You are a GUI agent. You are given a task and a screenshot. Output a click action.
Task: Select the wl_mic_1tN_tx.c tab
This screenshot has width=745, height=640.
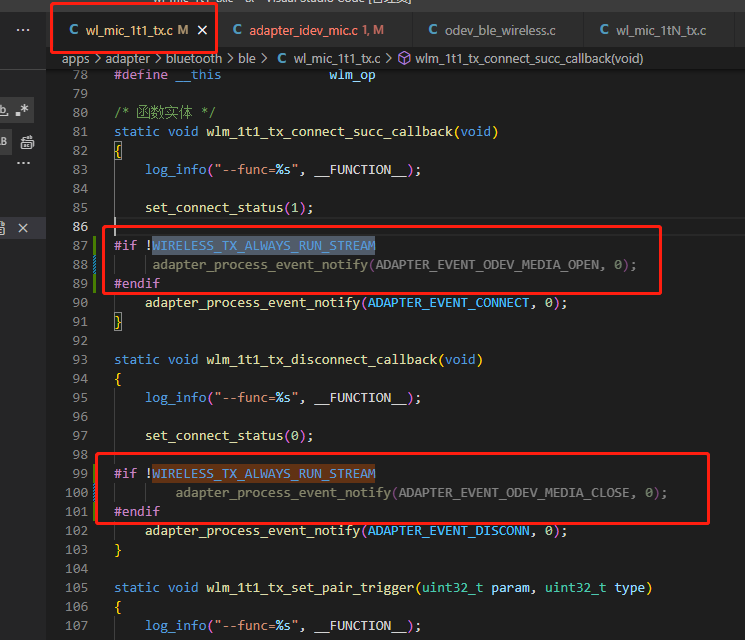[653, 30]
